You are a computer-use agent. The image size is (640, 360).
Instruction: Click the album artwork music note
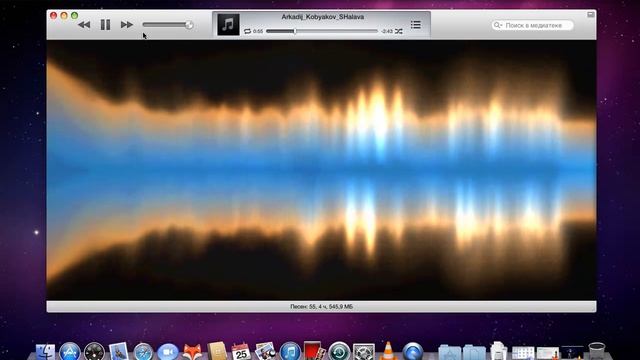tap(228, 24)
